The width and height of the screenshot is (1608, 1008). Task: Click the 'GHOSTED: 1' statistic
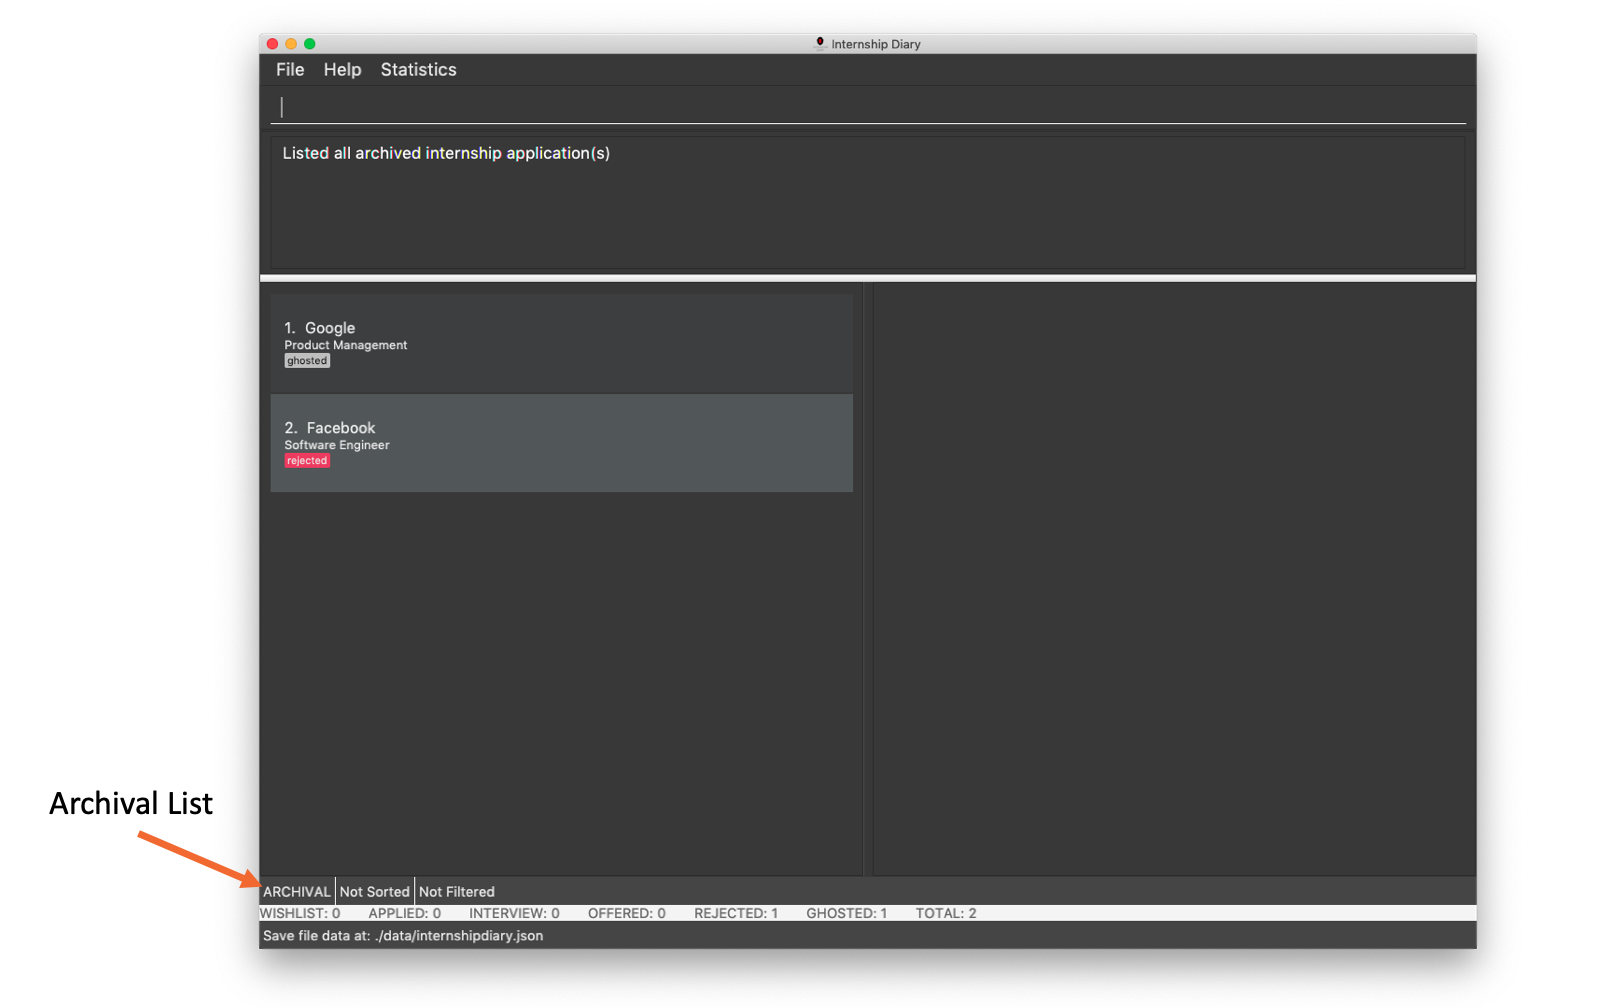[847, 913]
